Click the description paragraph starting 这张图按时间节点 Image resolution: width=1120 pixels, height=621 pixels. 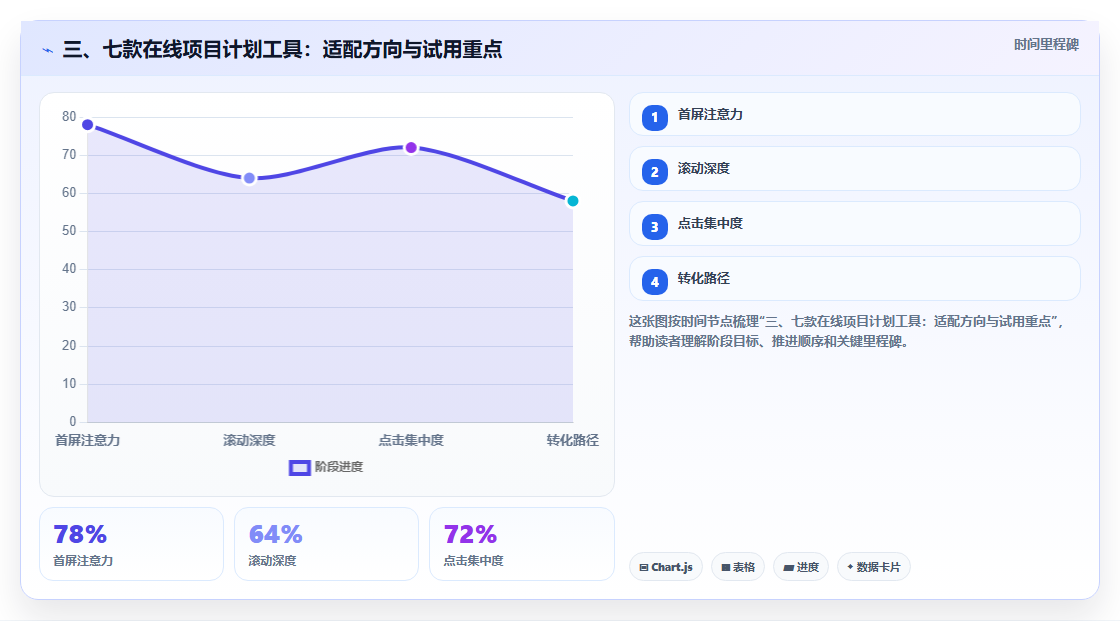pos(847,332)
